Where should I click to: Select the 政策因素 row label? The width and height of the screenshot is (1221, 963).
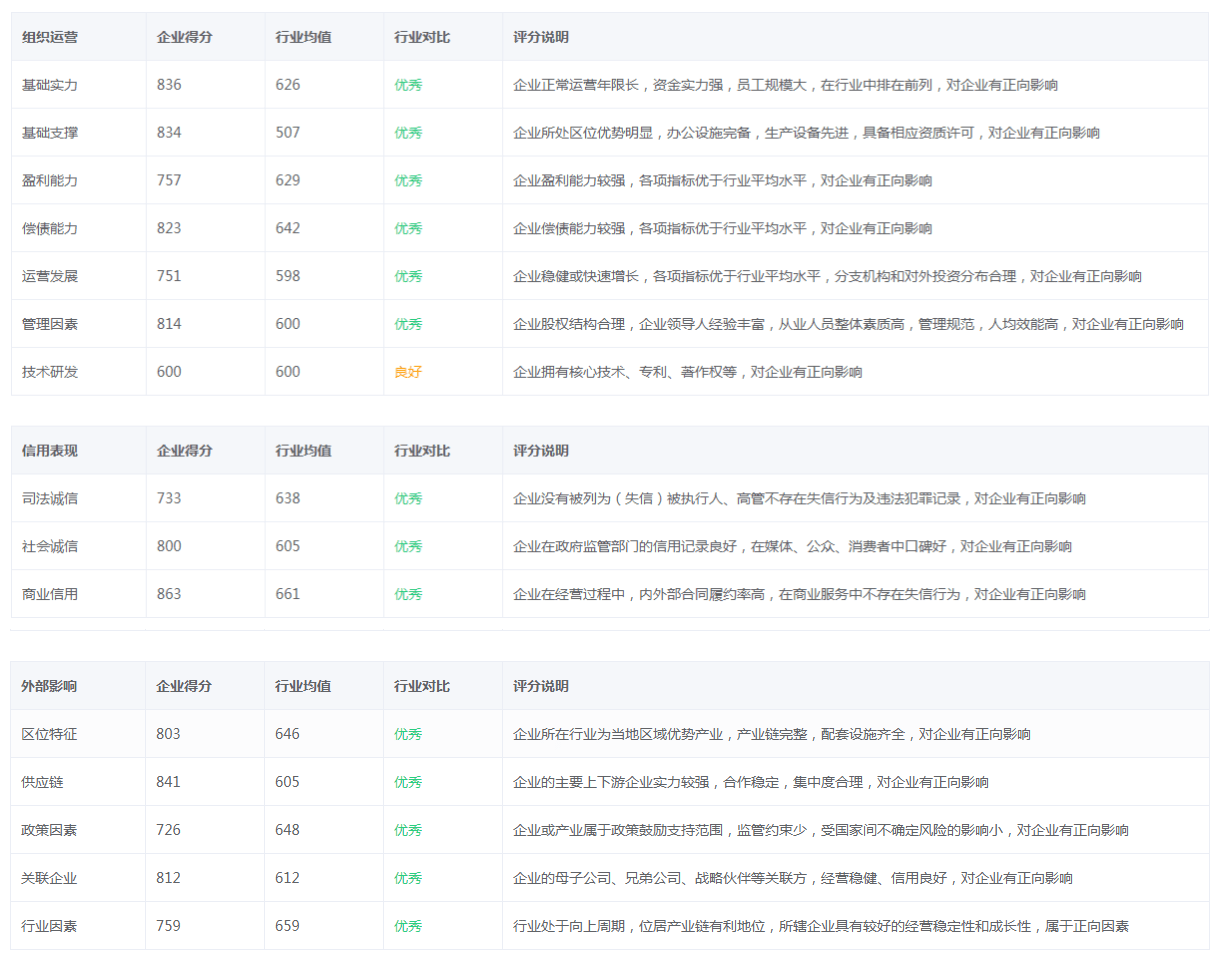coord(49,831)
